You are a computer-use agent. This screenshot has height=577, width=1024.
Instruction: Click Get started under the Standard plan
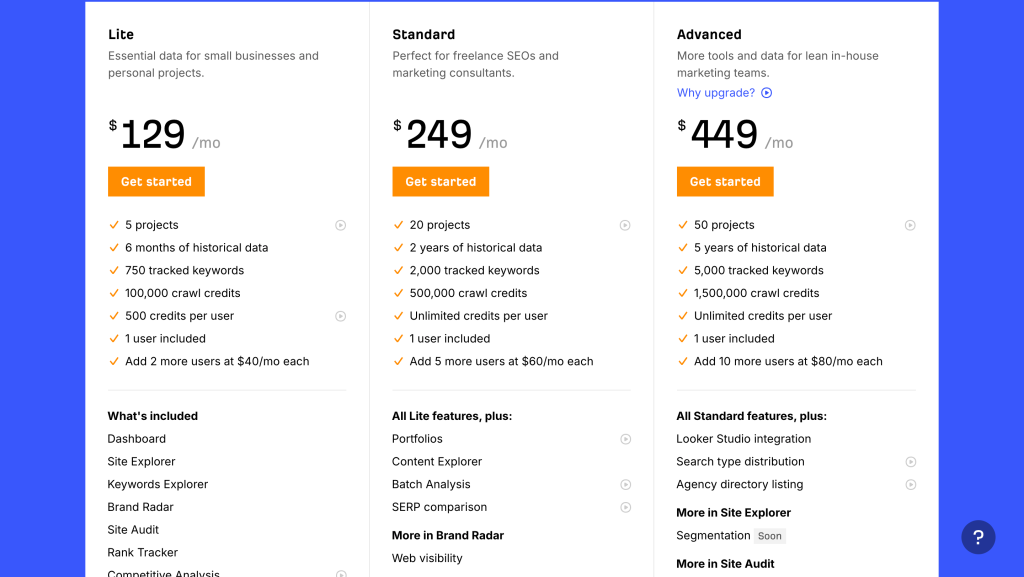[x=440, y=181]
